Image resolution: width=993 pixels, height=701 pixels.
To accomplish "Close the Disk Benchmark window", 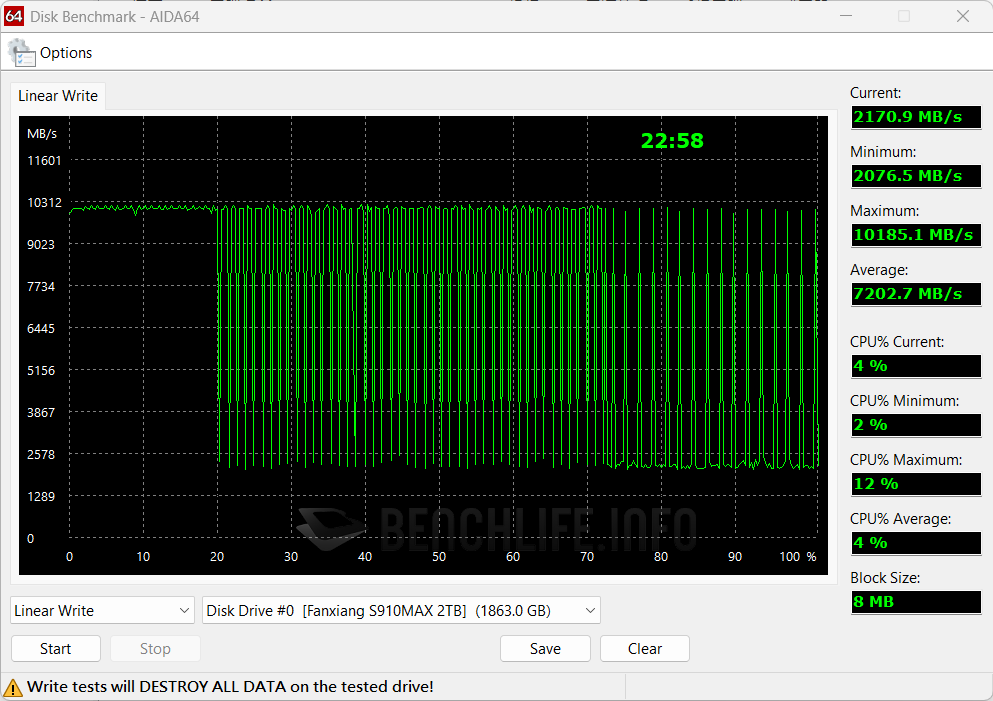I will (x=963, y=16).
